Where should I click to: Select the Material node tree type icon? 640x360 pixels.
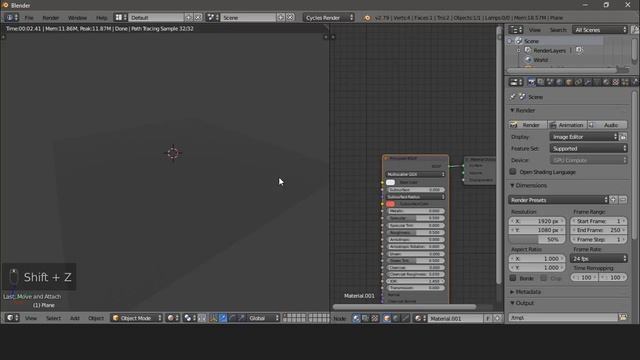pos(356,318)
